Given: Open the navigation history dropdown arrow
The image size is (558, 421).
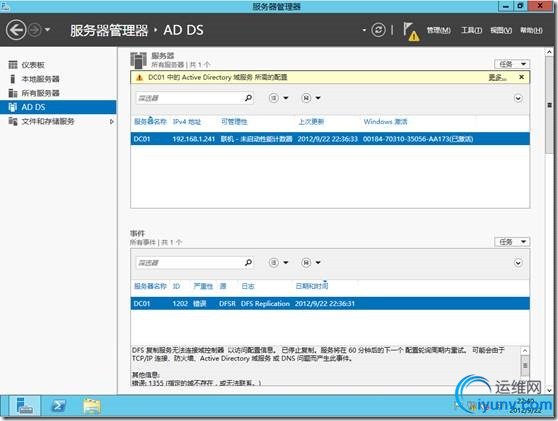Looking at the screenshot, I should pos(47,30).
